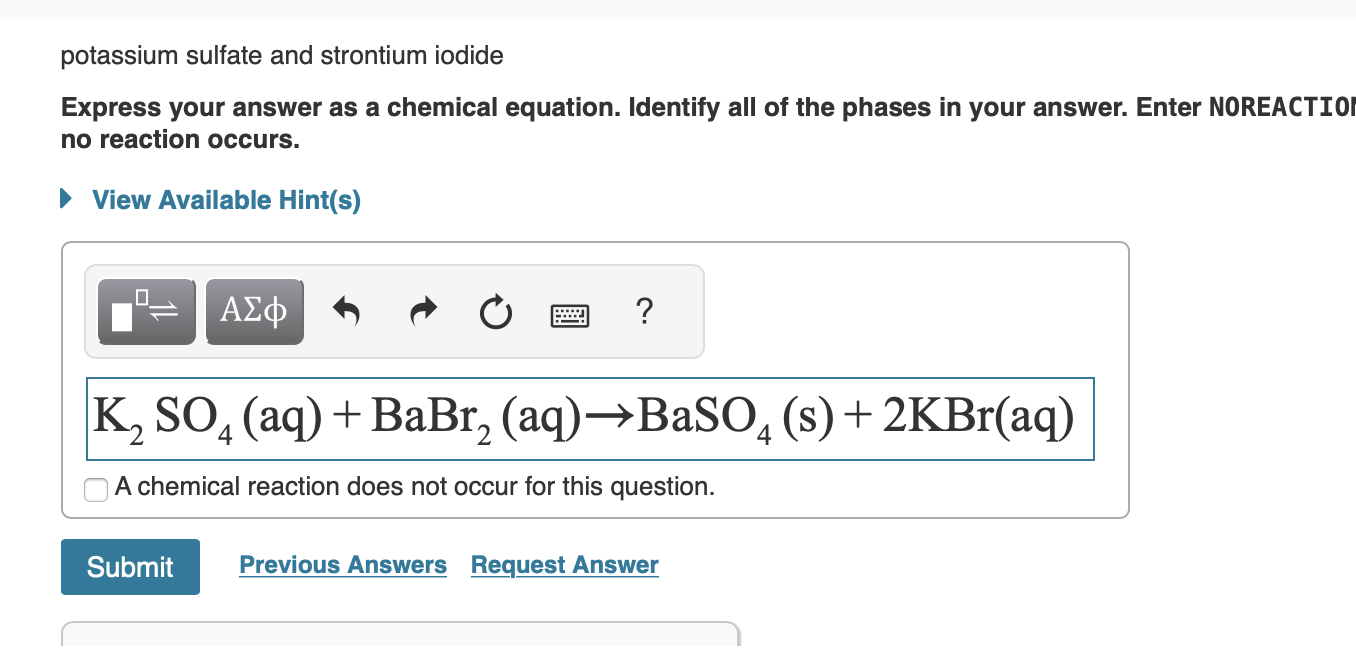Undo the last equation edit
Image resolution: width=1356 pixels, height=654 pixels.
(346, 311)
